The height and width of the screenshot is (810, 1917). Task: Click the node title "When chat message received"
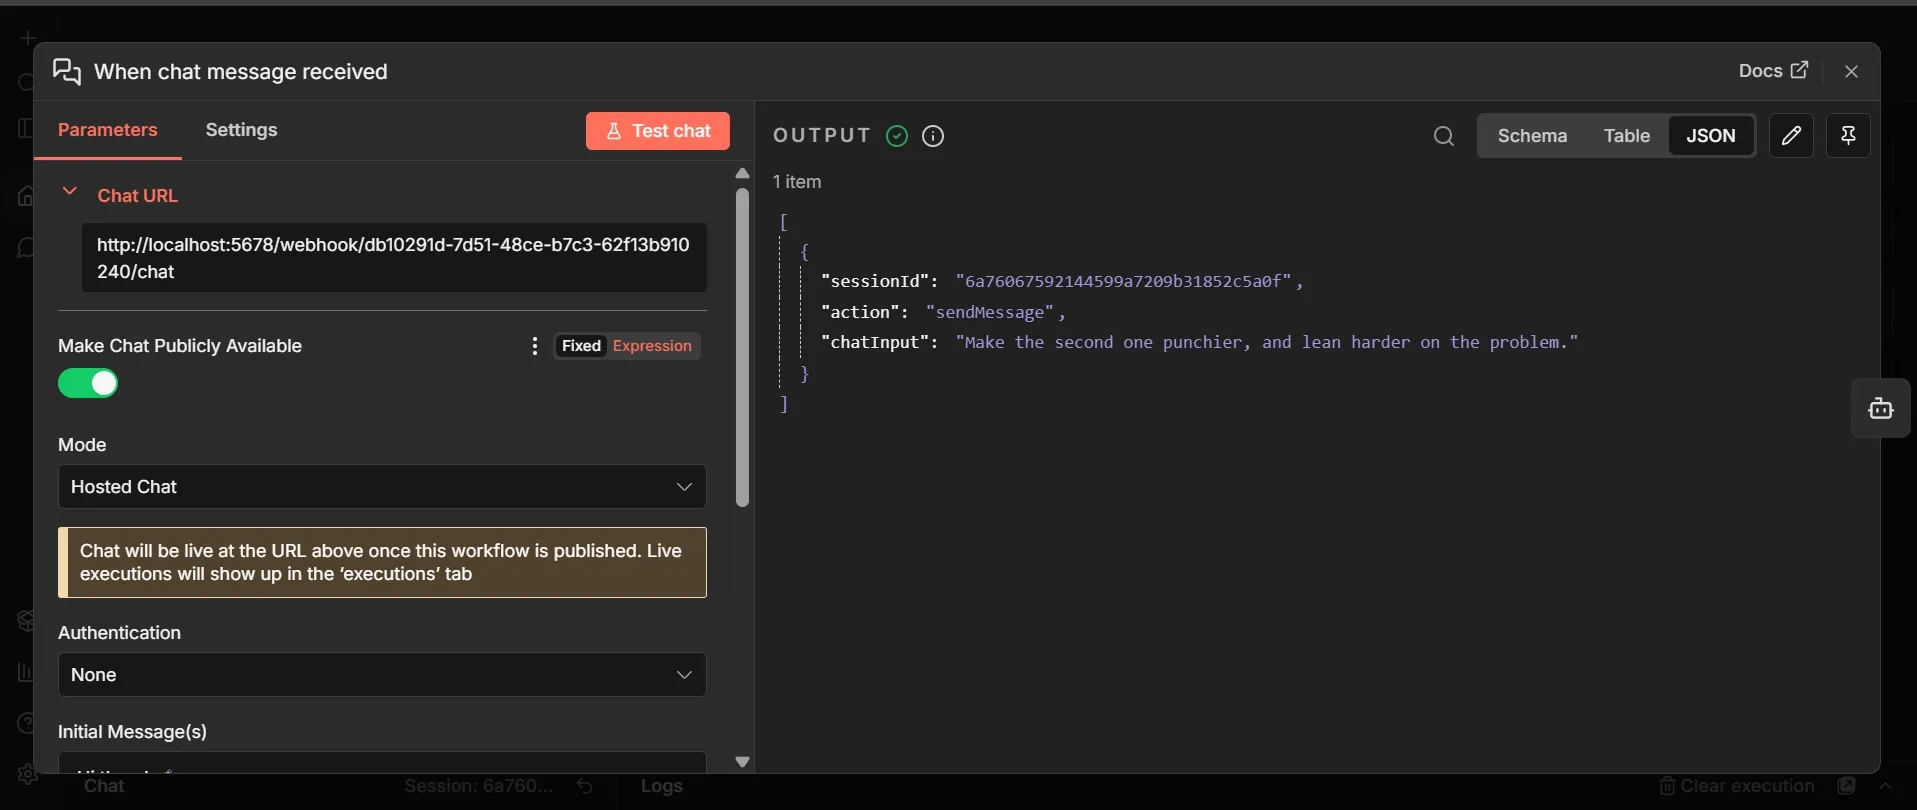point(241,72)
